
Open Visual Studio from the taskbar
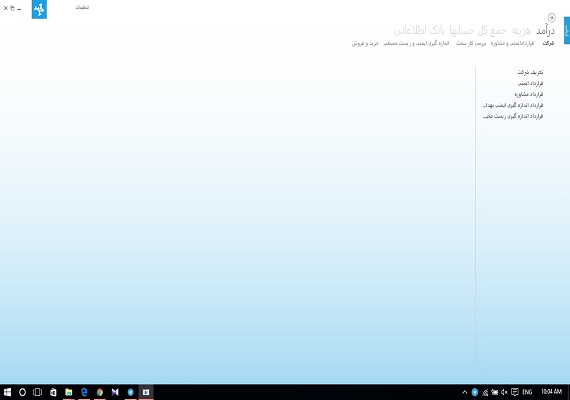(115, 392)
